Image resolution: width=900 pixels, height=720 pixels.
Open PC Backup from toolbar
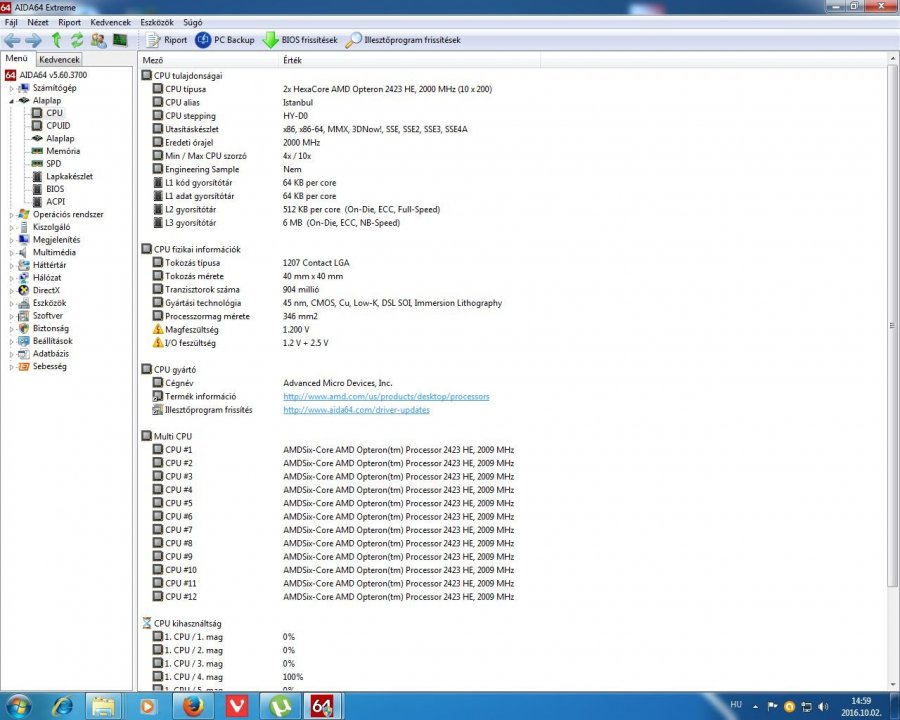point(224,40)
